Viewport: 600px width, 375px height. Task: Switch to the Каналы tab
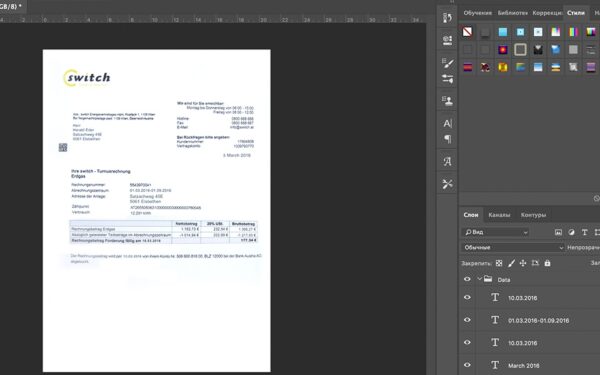coord(499,215)
